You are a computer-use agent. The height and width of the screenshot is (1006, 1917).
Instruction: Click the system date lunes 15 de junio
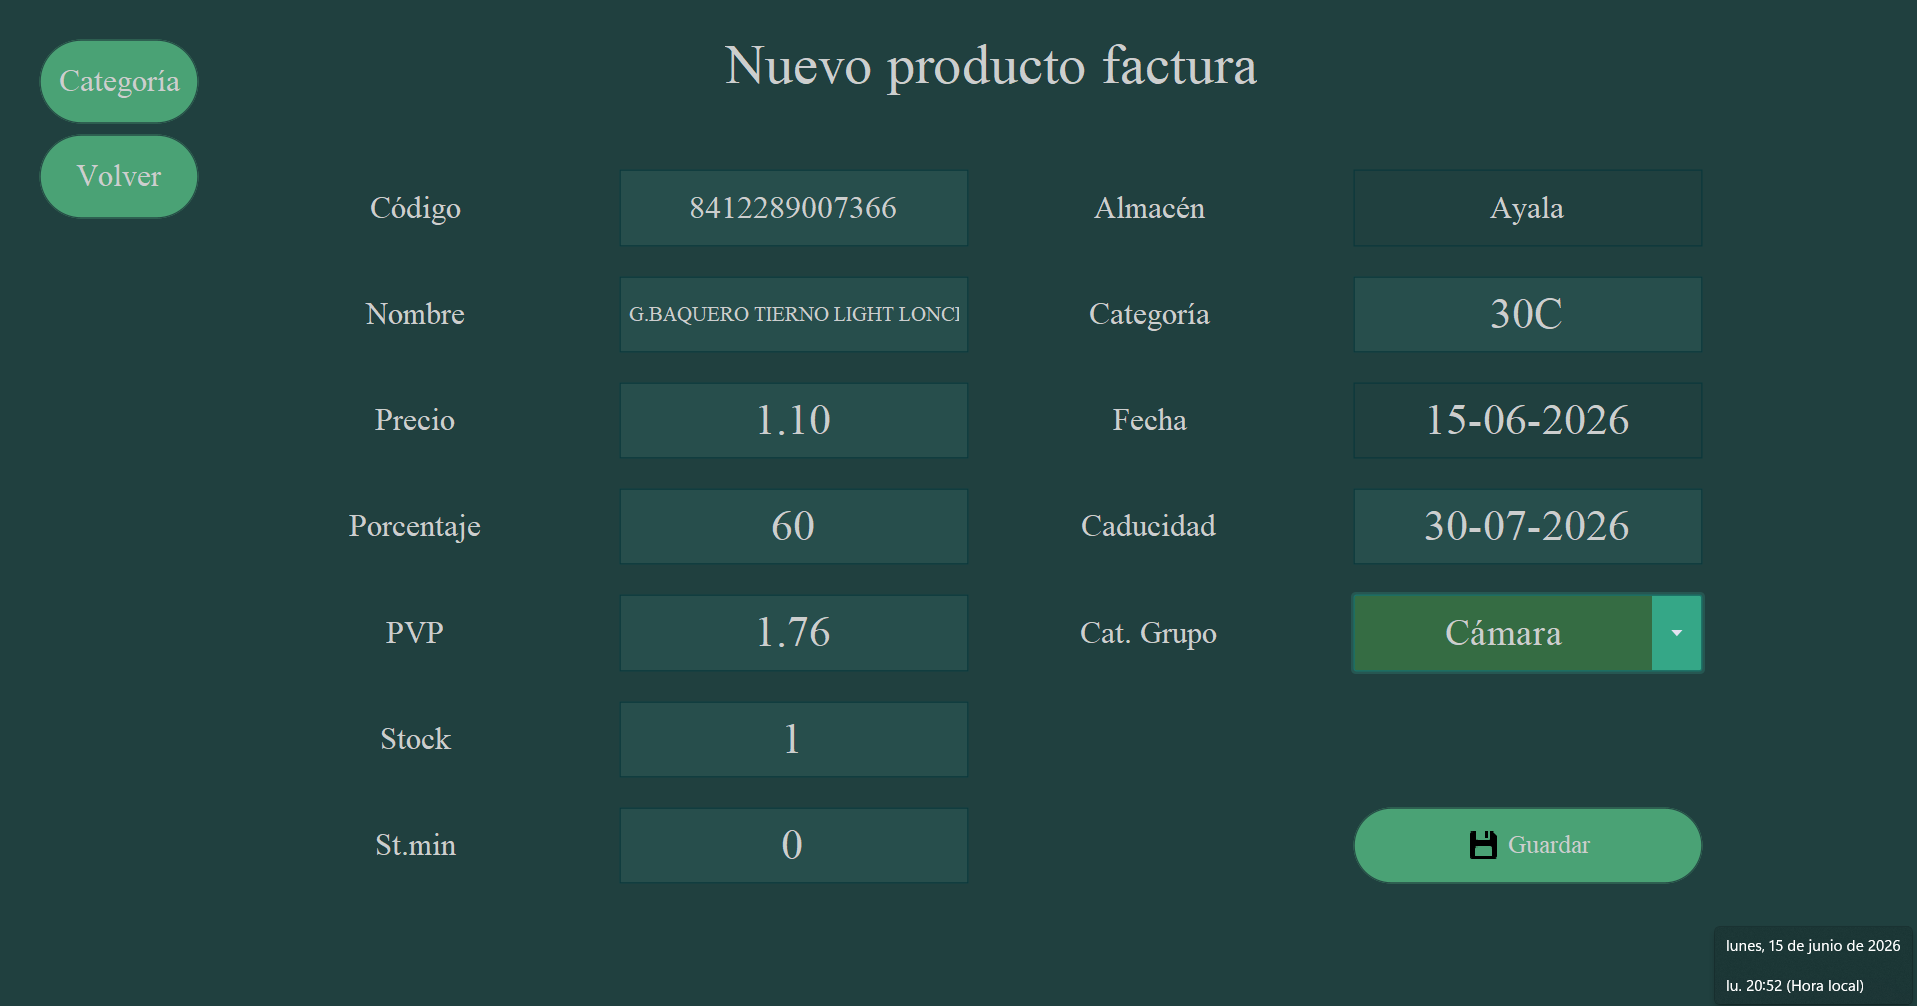coord(1813,946)
